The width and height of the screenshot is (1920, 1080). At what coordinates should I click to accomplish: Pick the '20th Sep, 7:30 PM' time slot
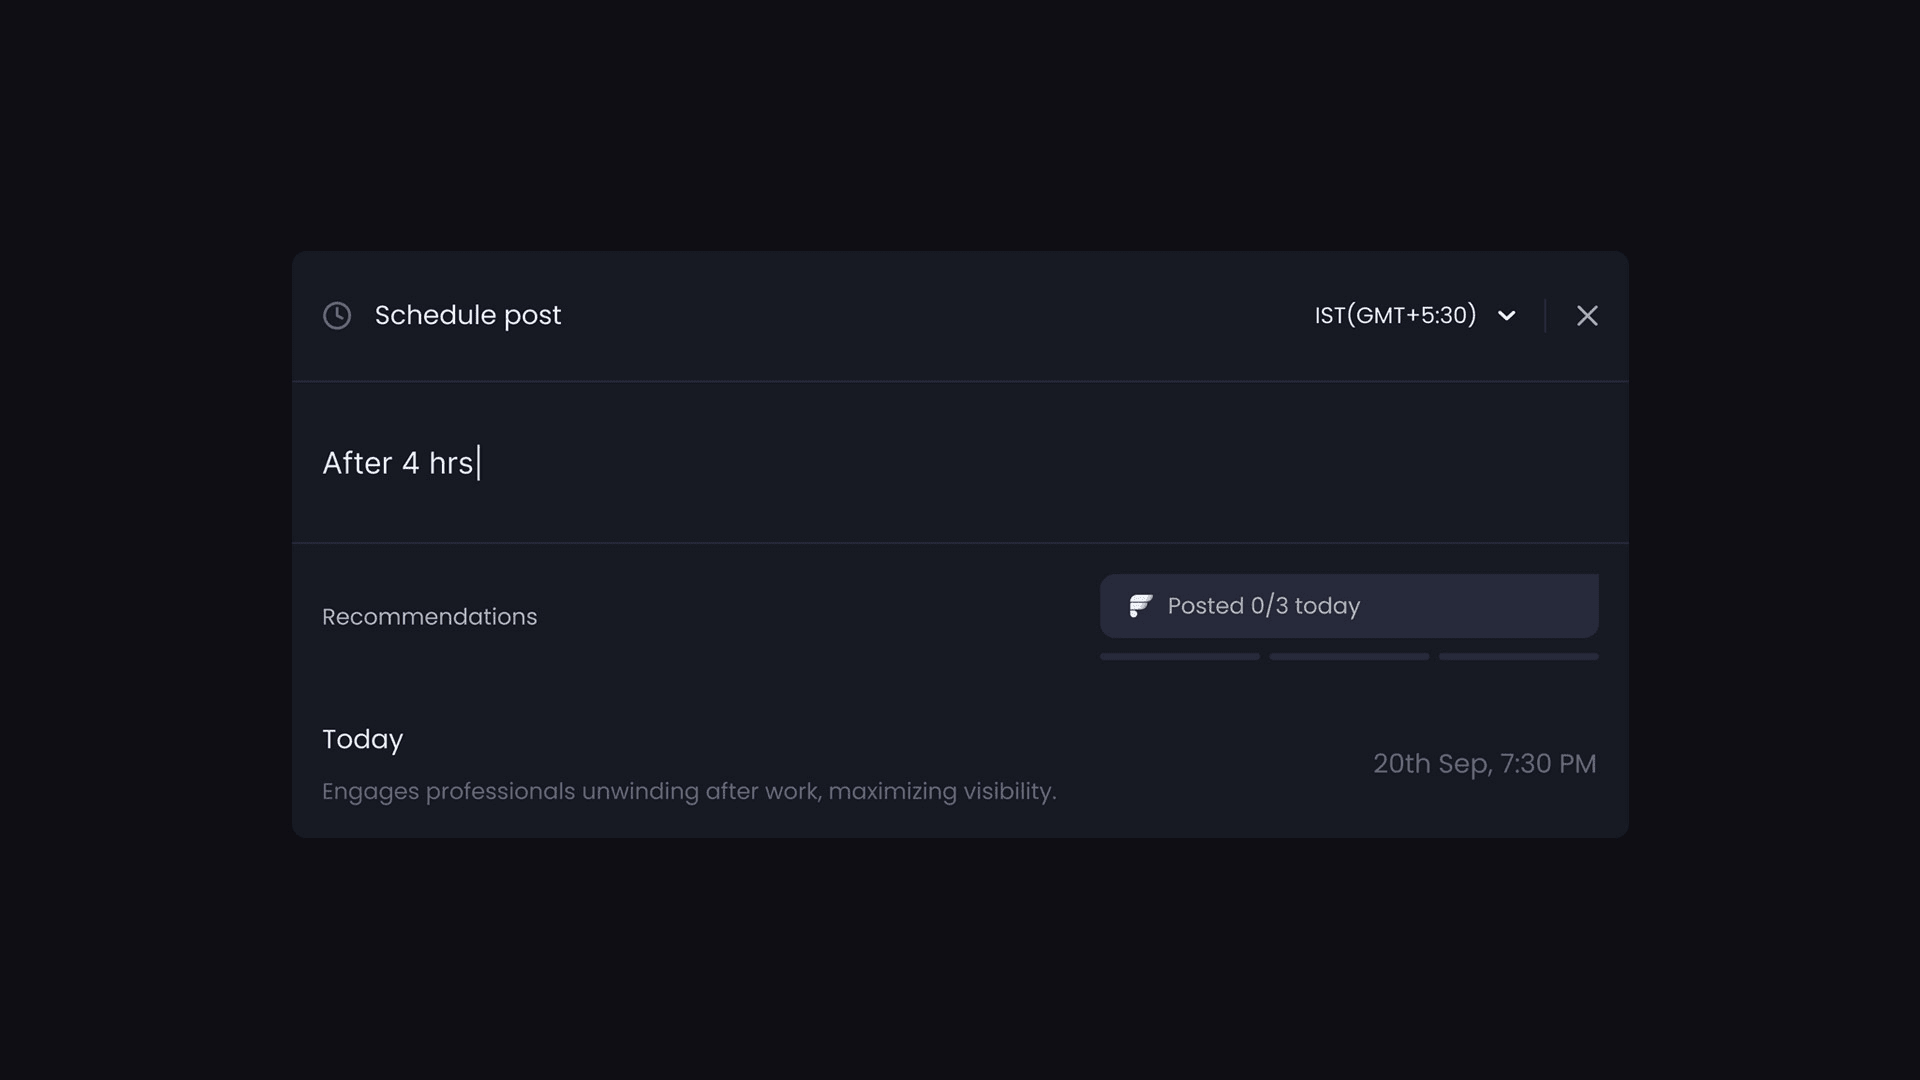[x=1484, y=764]
